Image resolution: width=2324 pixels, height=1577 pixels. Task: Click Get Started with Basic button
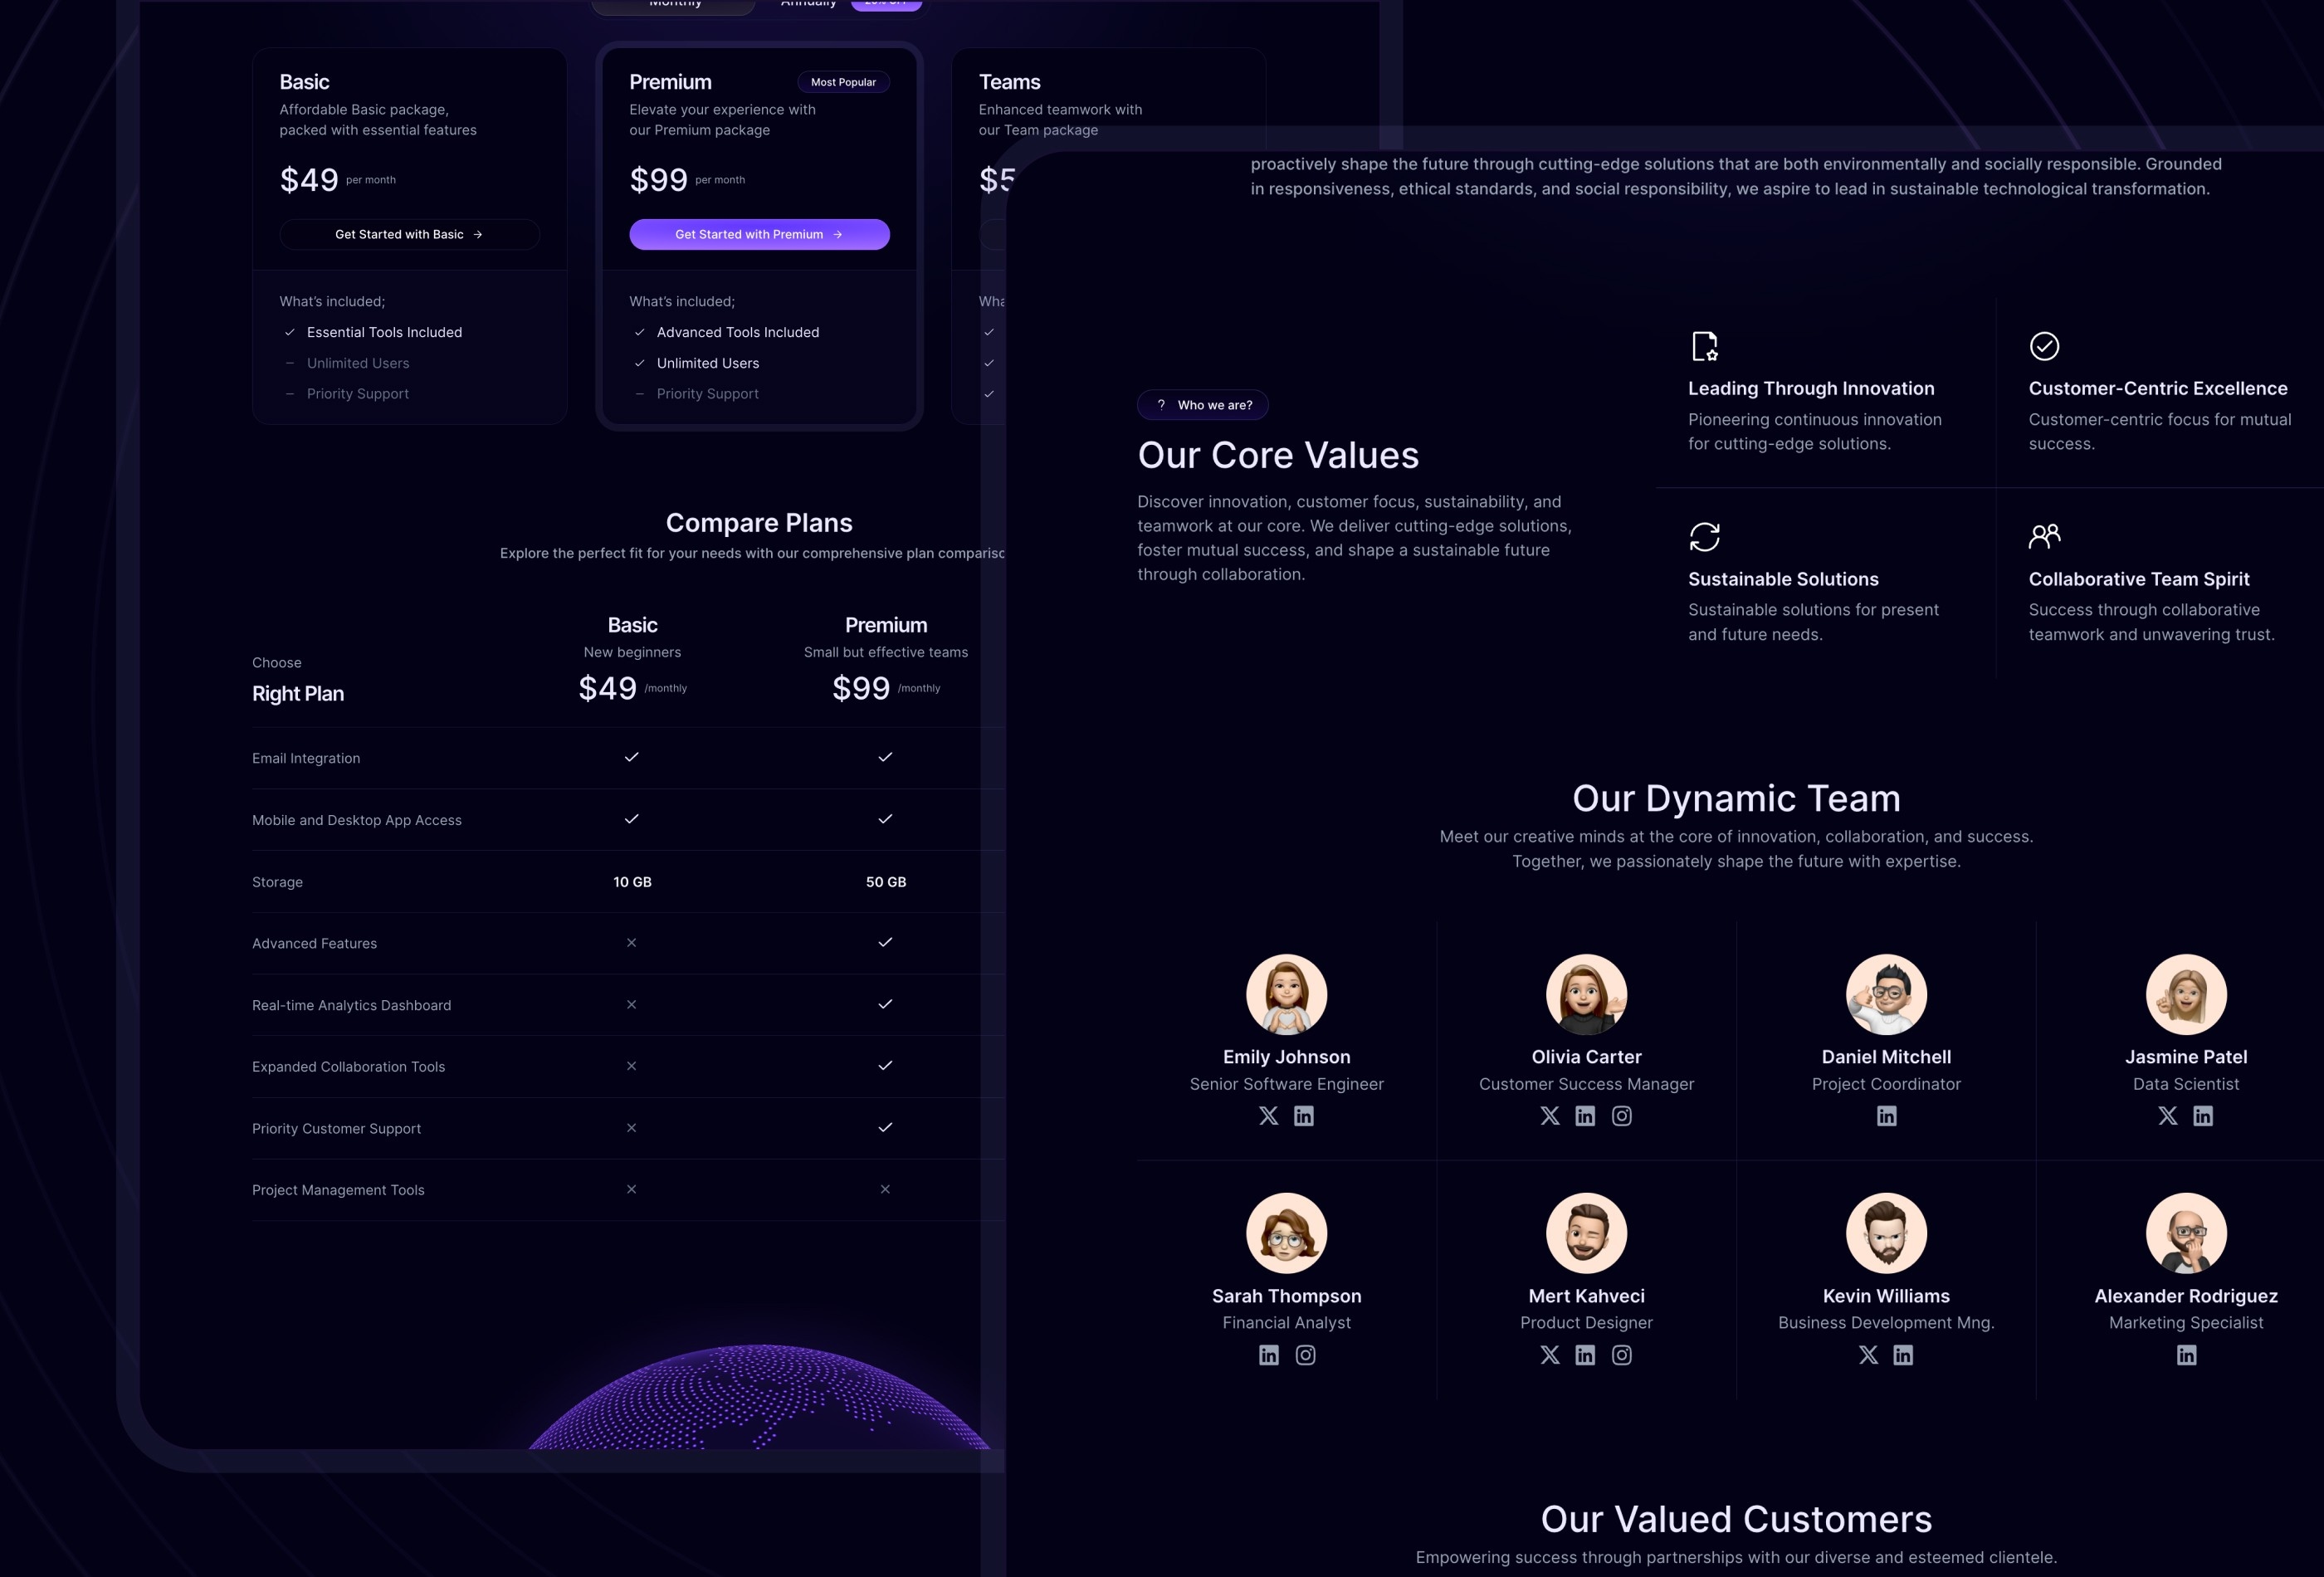(x=409, y=234)
